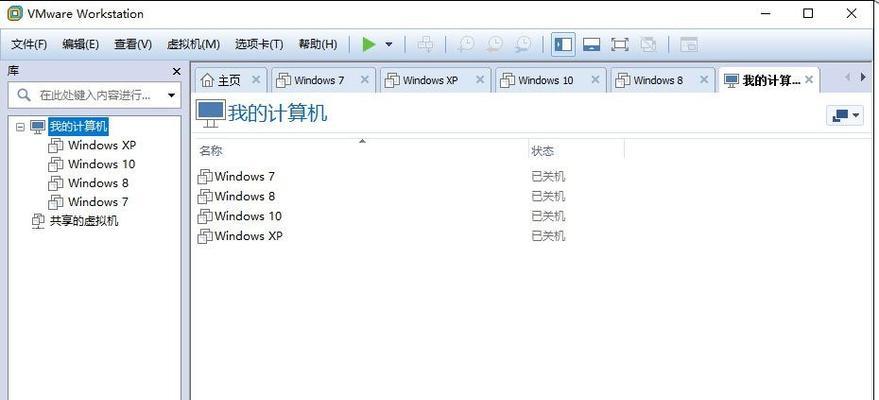The image size is (879, 400).
Task: Open the 帮助(H) menu
Action: pos(318,44)
